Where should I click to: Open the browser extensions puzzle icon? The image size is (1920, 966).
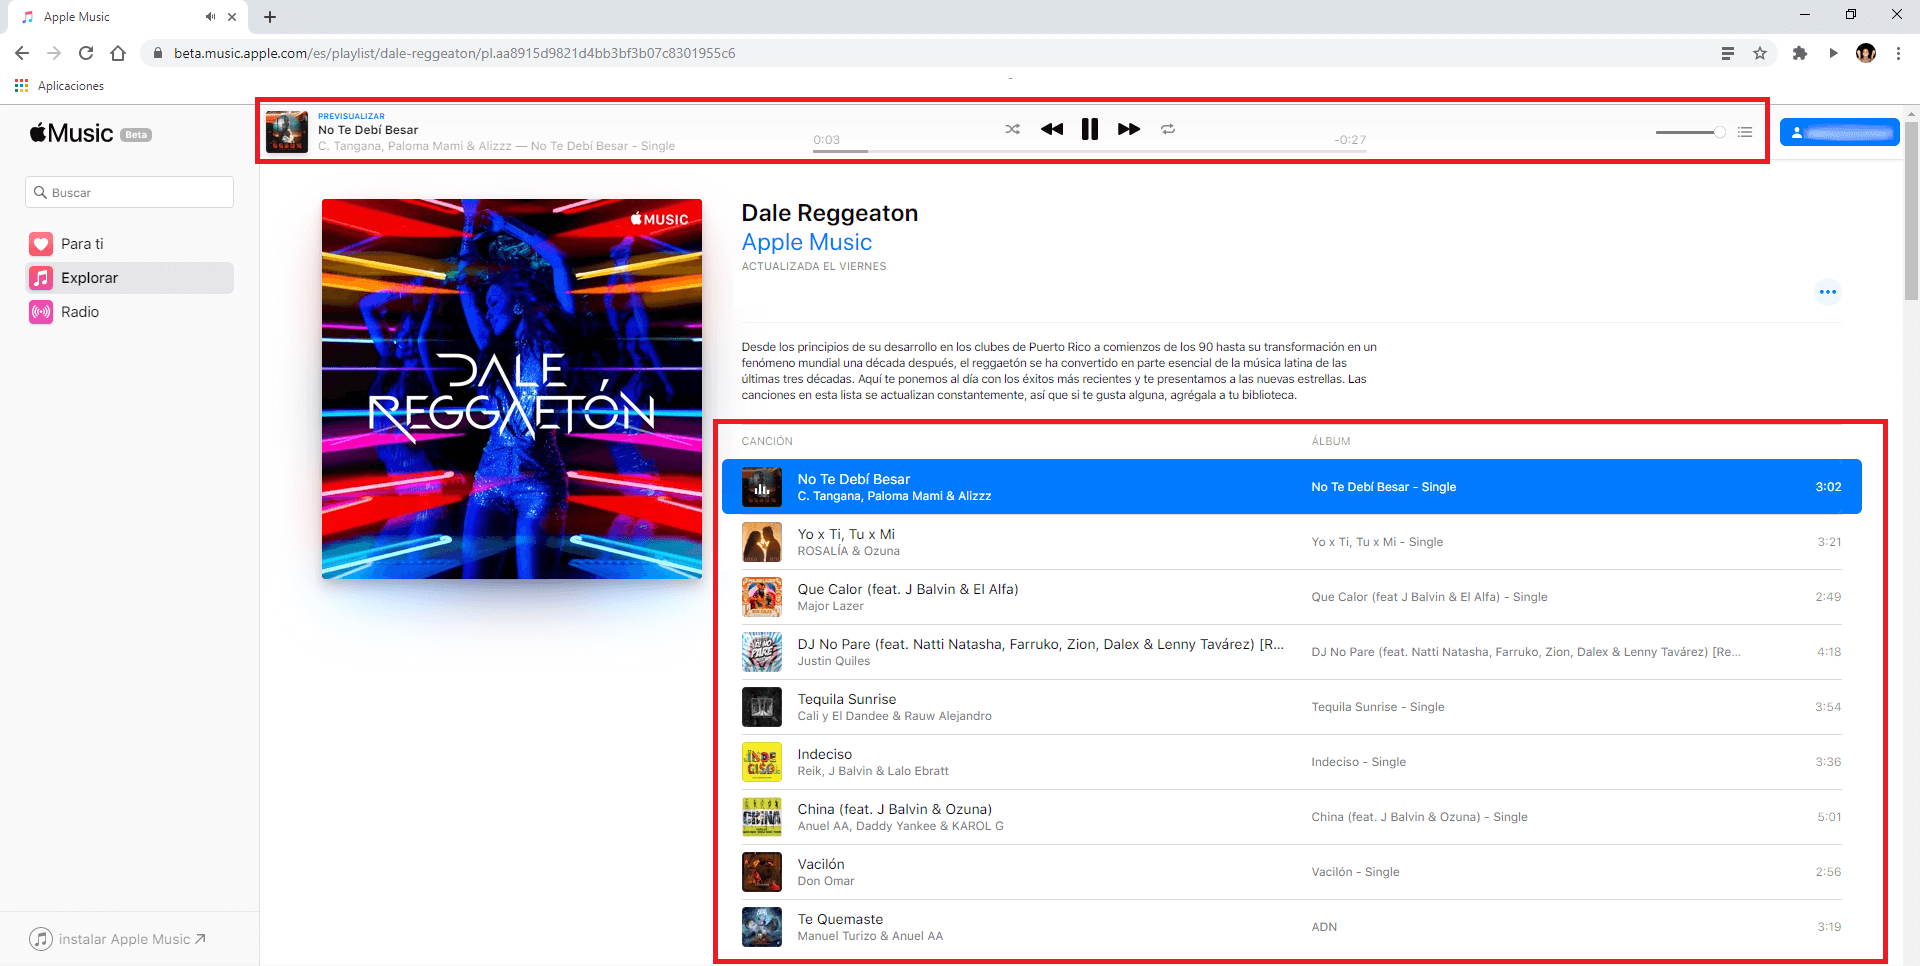pos(1800,53)
